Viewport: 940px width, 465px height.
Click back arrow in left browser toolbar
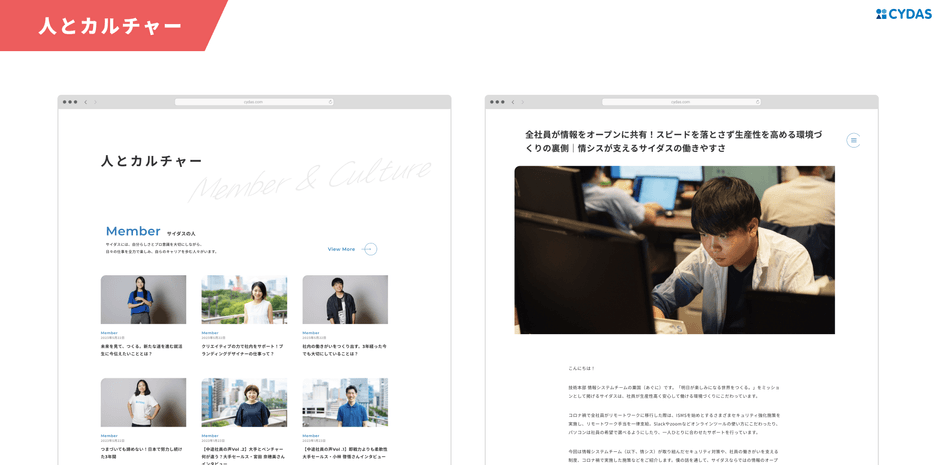click(86, 102)
